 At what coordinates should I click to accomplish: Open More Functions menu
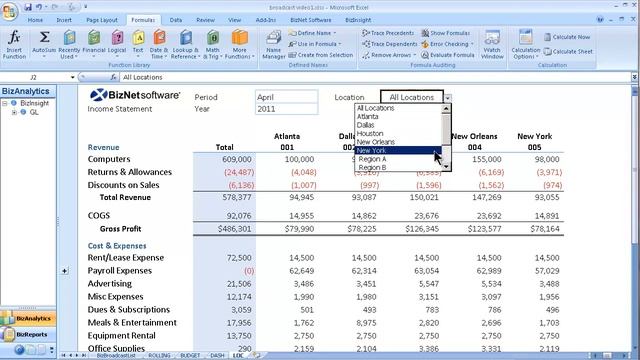[240, 45]
